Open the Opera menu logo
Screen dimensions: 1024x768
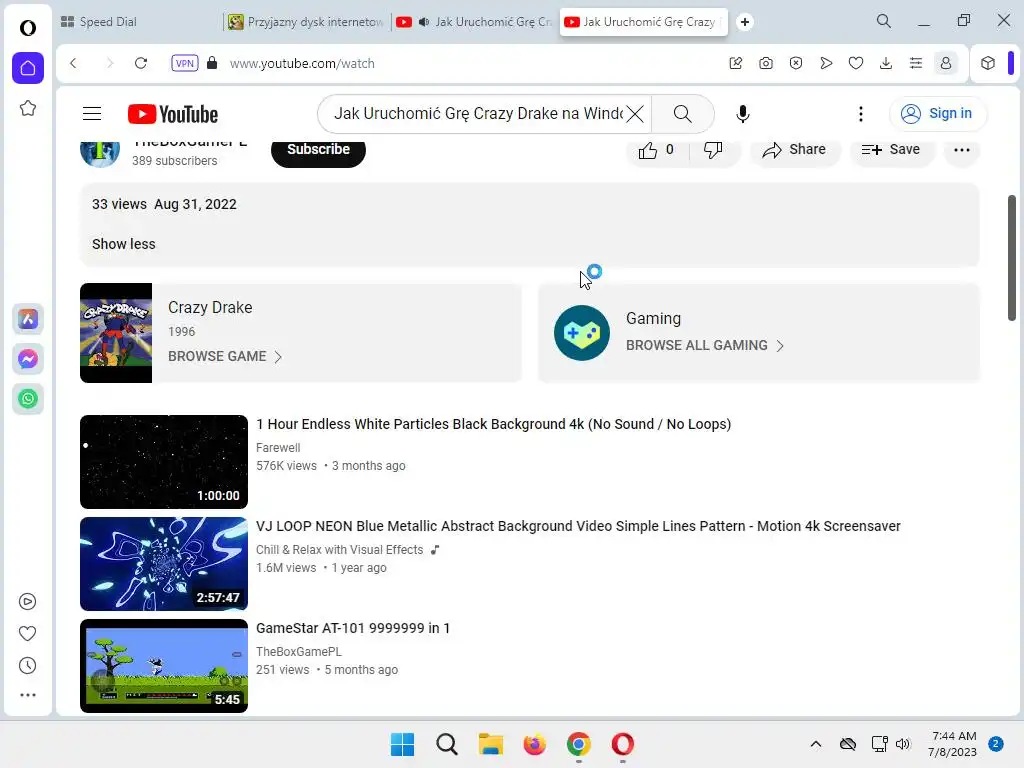(x=27, y=28)
